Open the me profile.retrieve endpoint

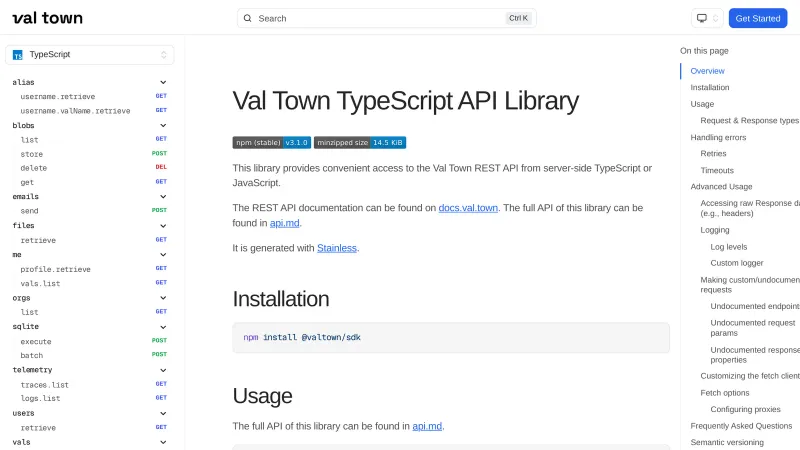56,269
